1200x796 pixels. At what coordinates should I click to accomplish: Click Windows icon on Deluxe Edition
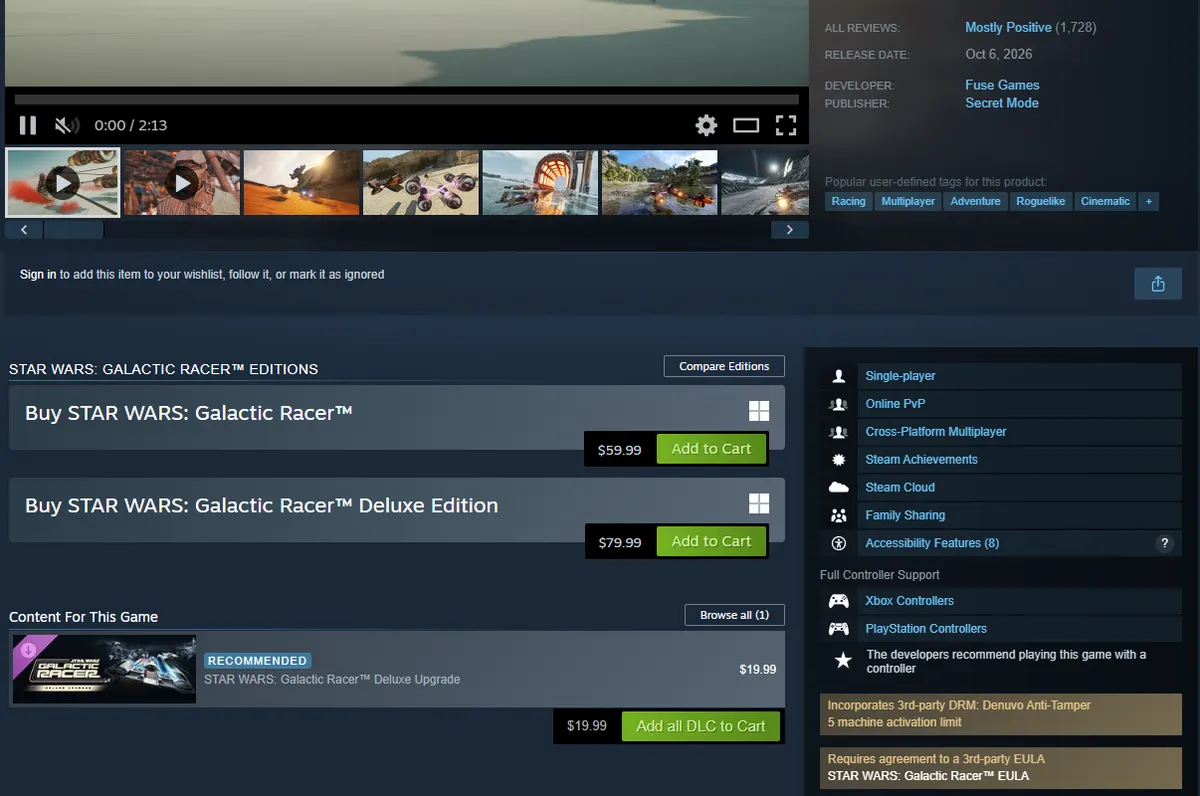[x=759, y=504]
